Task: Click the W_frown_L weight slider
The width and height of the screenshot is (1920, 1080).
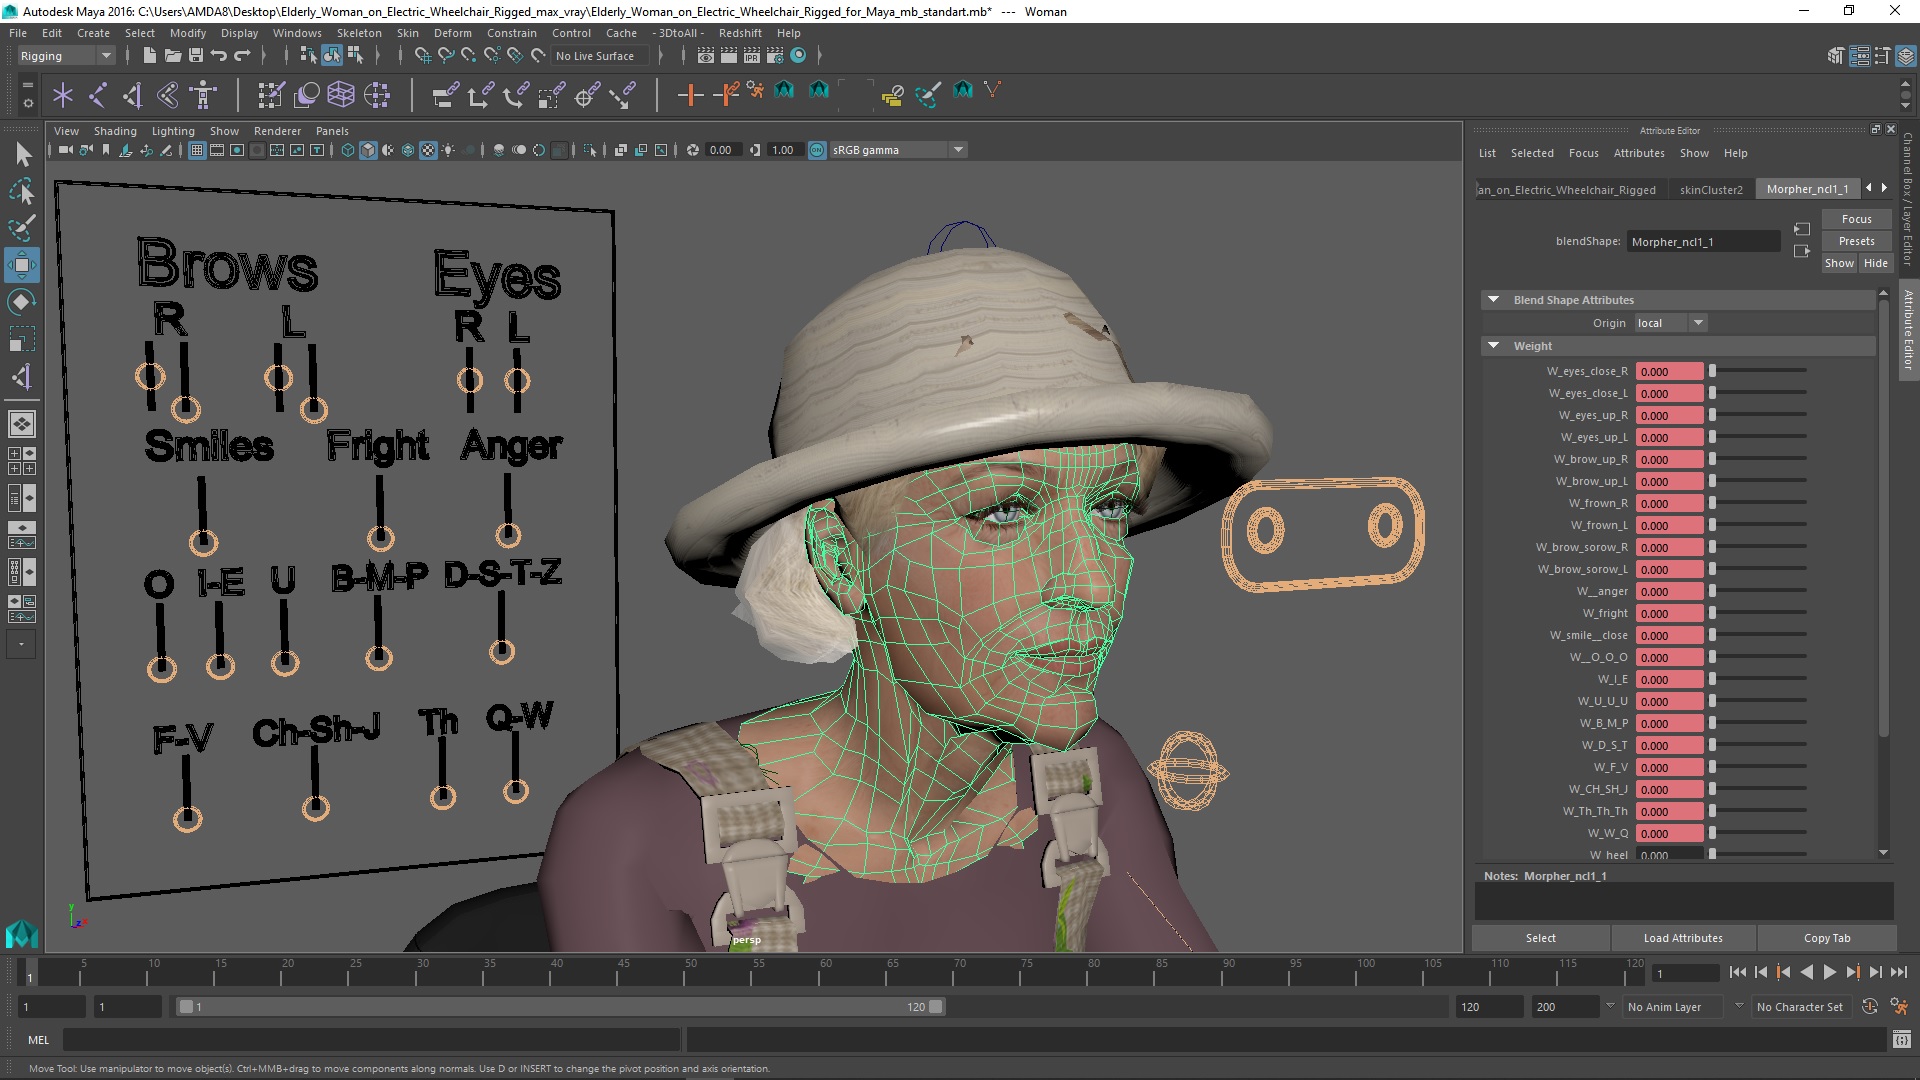Action: pos(1758,525)
